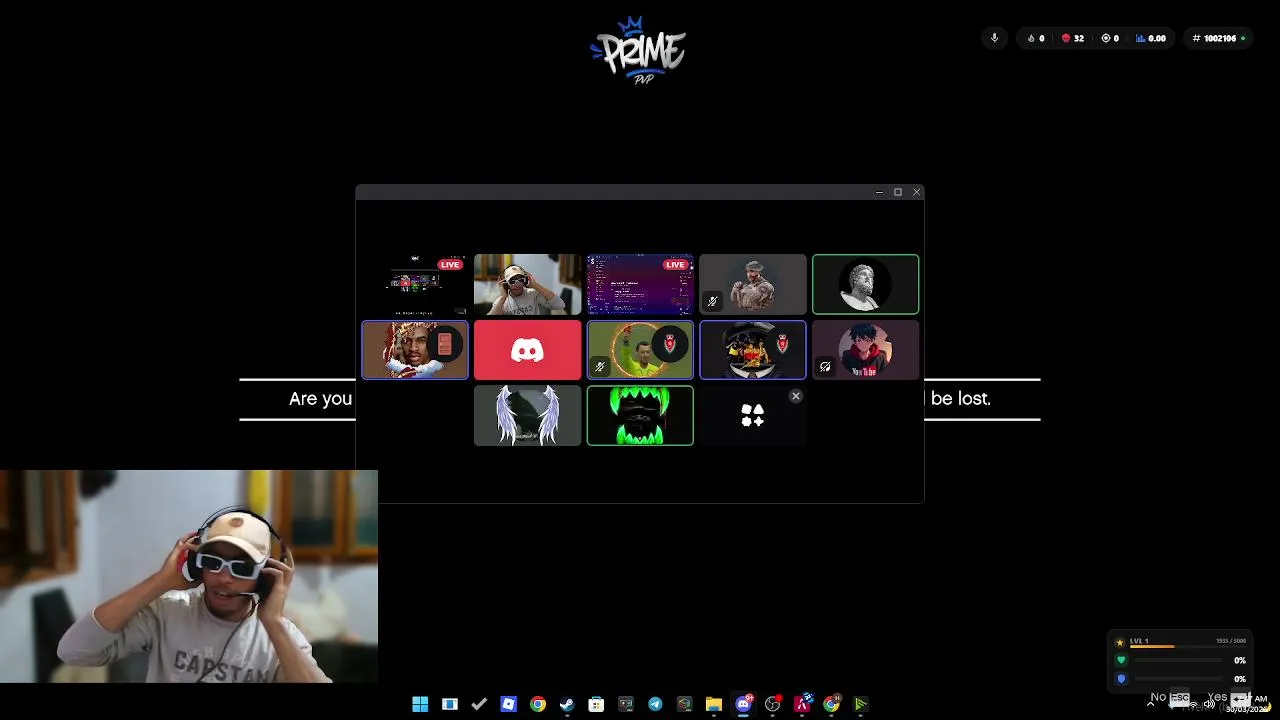This screenshot has width=1280, height=720.
Task: Open Roblox from the taskbar
Action: [508, 704]
